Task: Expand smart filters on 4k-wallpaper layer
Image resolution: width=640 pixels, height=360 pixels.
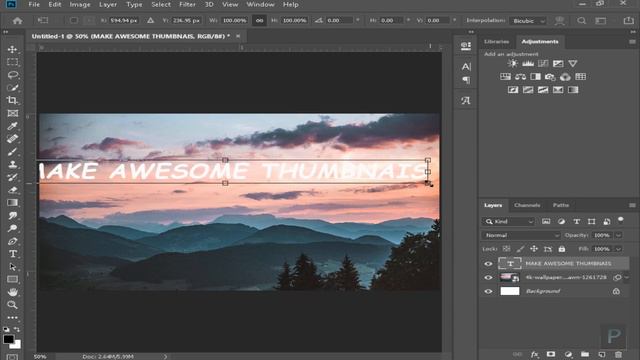Action: coord(627,278)
